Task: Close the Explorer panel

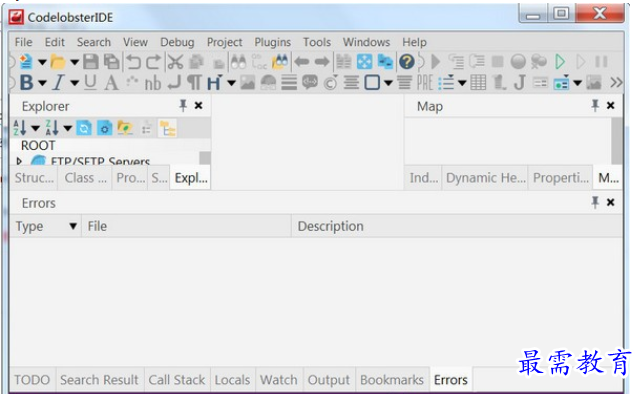Action: 198,106
